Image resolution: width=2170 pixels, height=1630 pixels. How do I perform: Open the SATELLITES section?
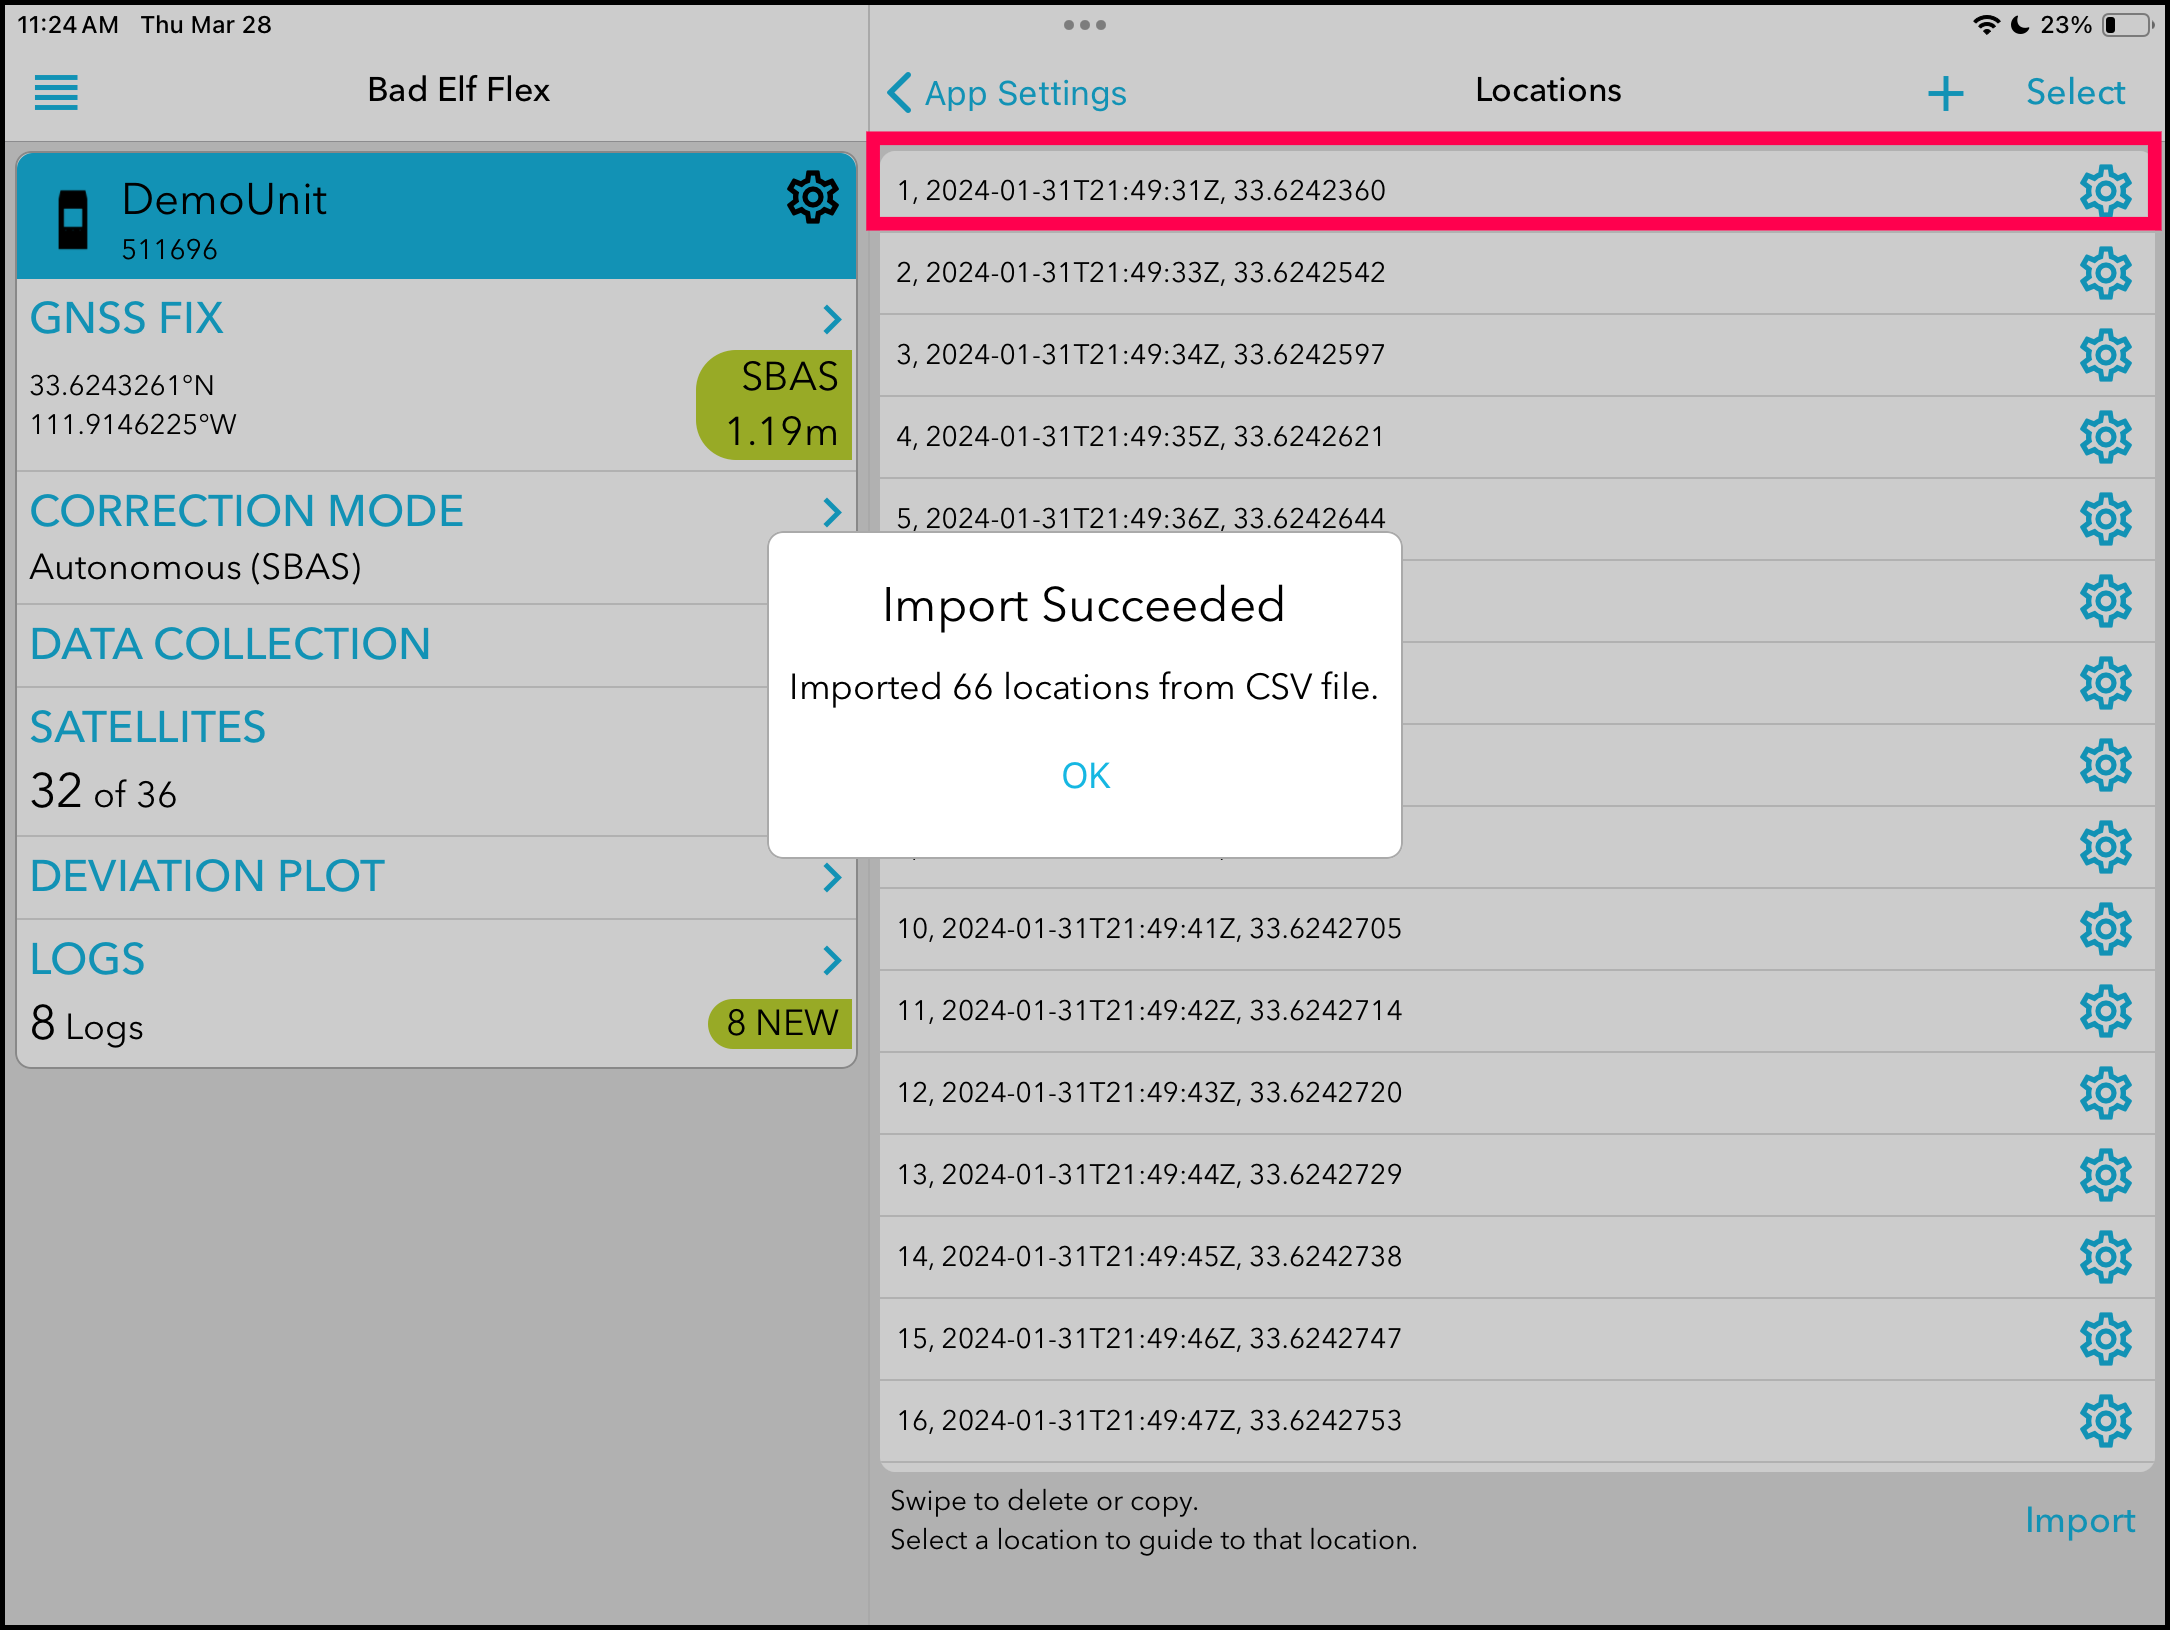pos(148,728)
